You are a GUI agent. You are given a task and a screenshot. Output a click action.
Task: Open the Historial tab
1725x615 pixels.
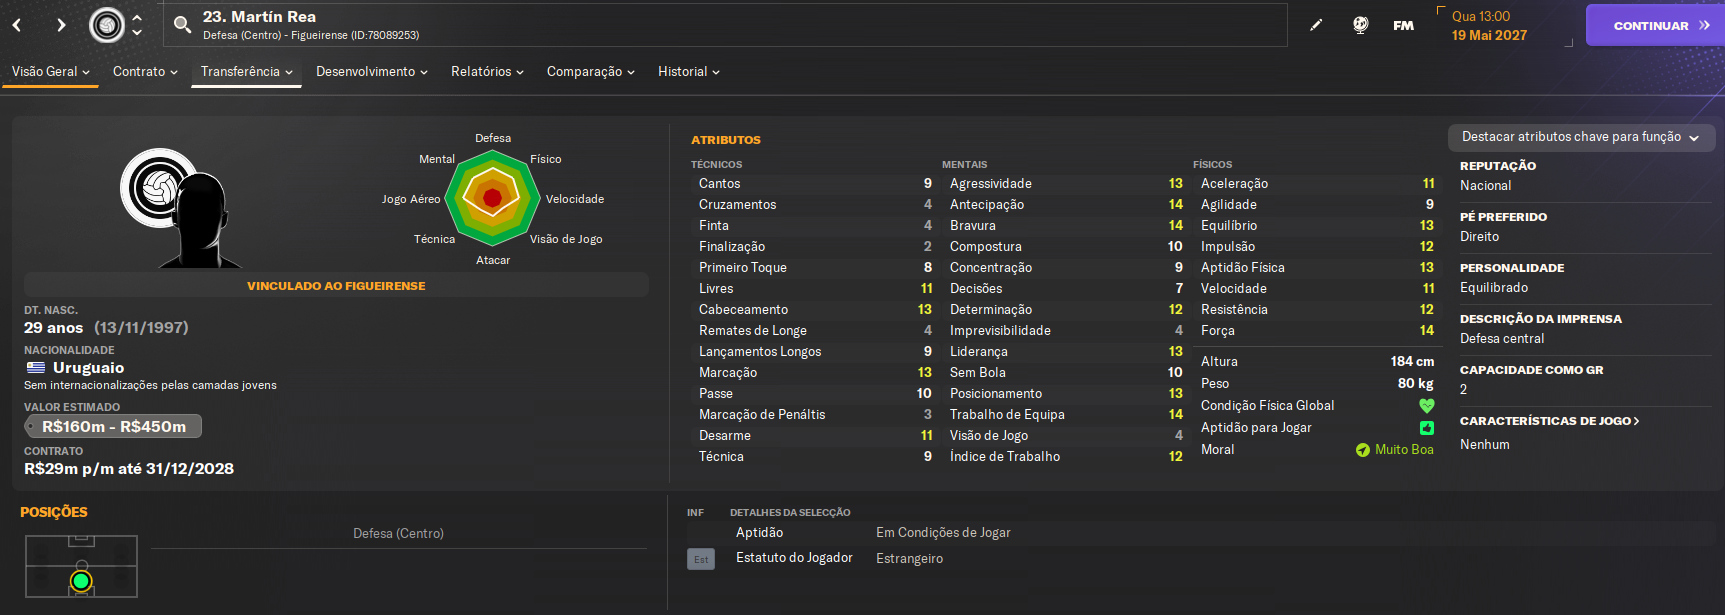coord(688,72)
